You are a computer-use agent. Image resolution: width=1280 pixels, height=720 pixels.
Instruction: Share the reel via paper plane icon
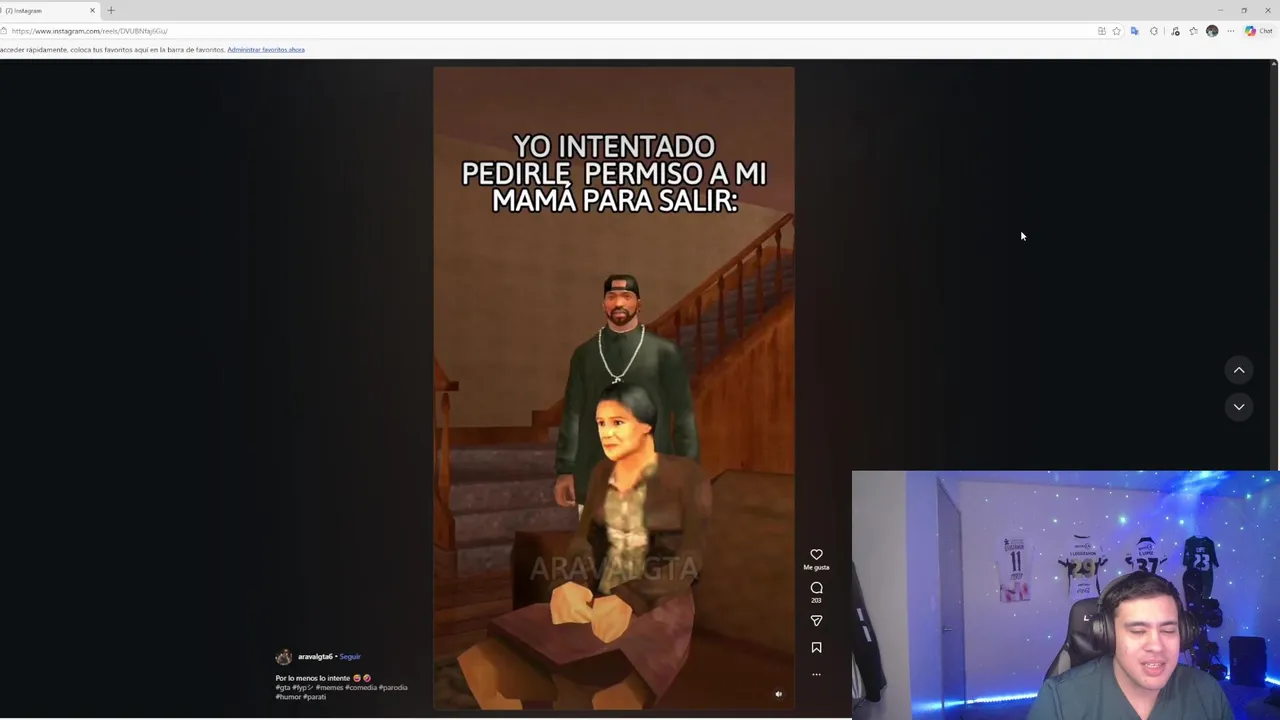tap(816, 621)
